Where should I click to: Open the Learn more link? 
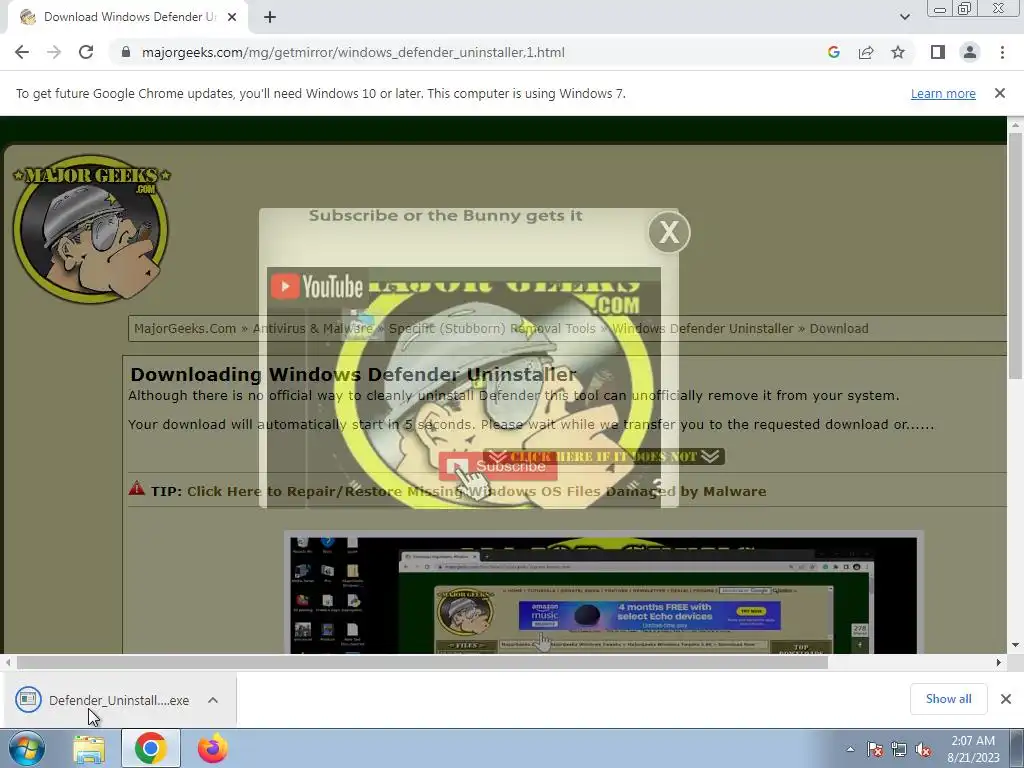(x=943, y=93)
